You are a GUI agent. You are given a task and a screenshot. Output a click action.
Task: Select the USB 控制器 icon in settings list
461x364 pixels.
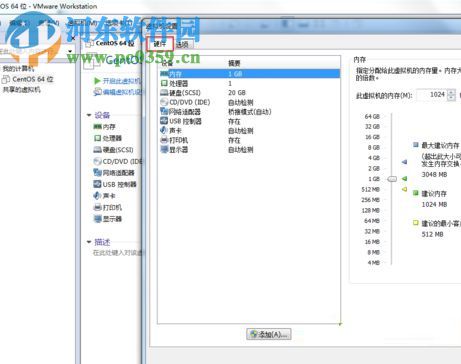pyautogui.click(x=164, y=121)
